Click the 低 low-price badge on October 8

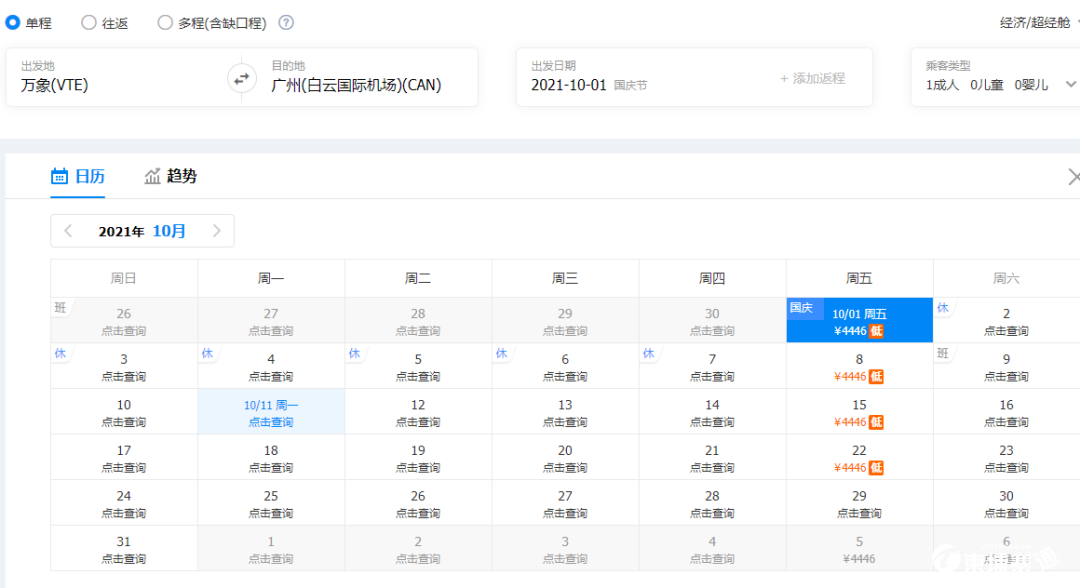pos(876,377)
